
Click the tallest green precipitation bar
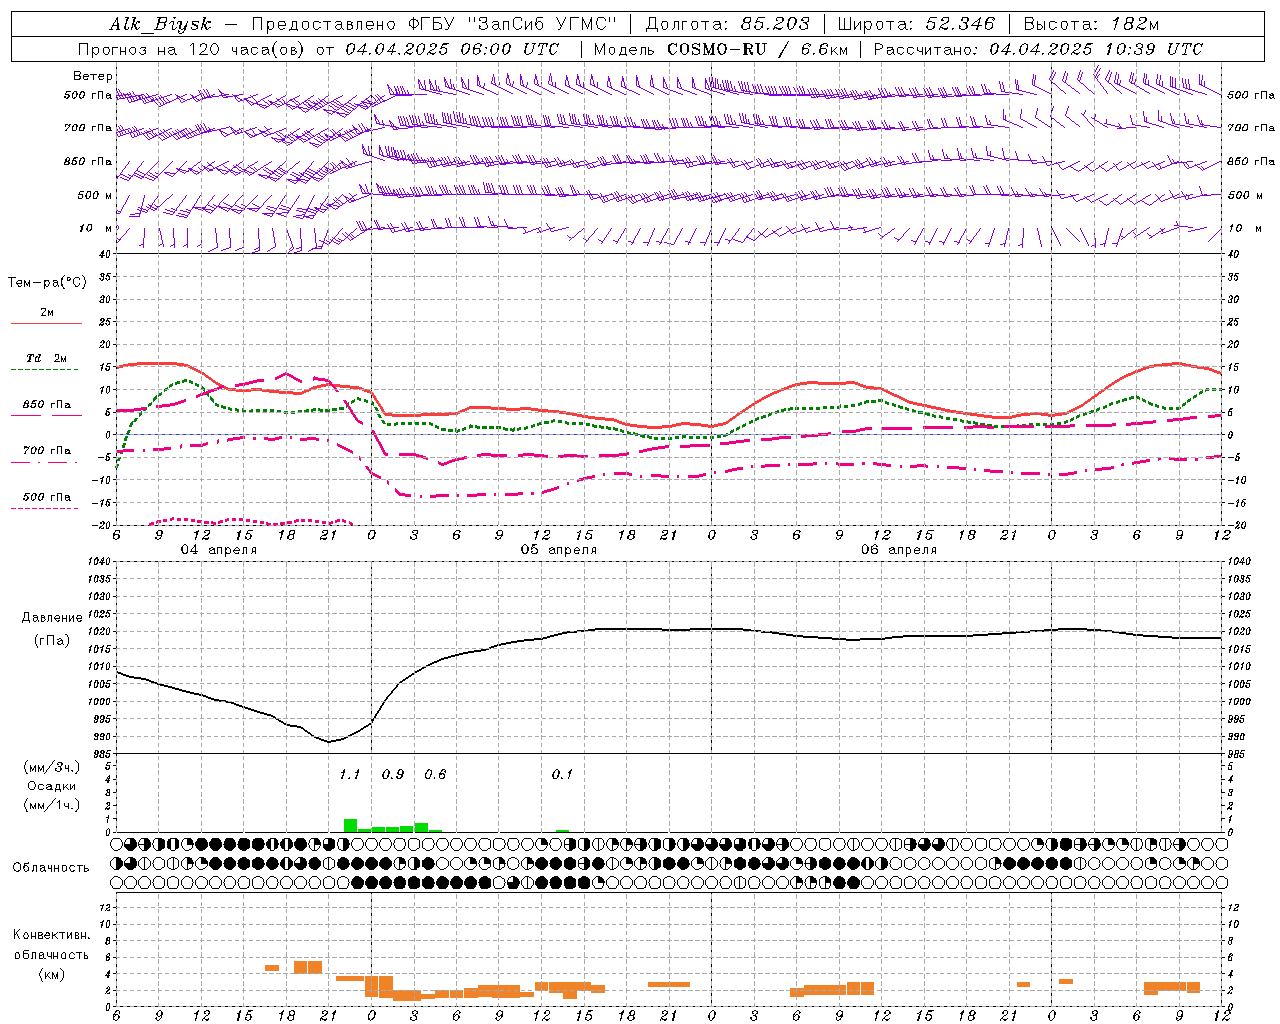tap(350, 826)
